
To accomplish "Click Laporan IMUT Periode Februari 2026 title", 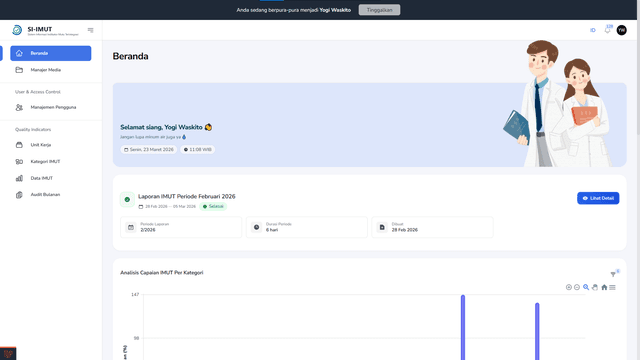I will click(x=187, y=196).
